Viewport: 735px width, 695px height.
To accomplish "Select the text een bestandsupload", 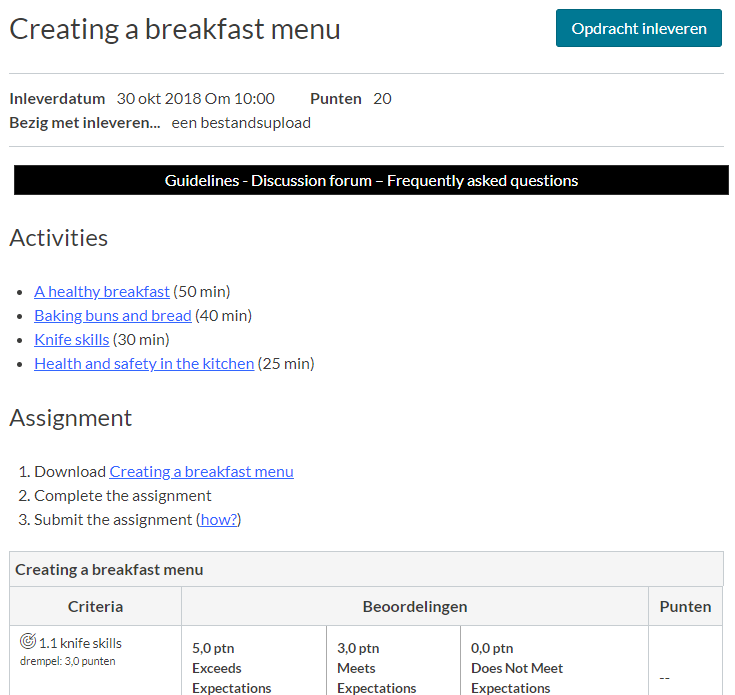I will (241, 123).
